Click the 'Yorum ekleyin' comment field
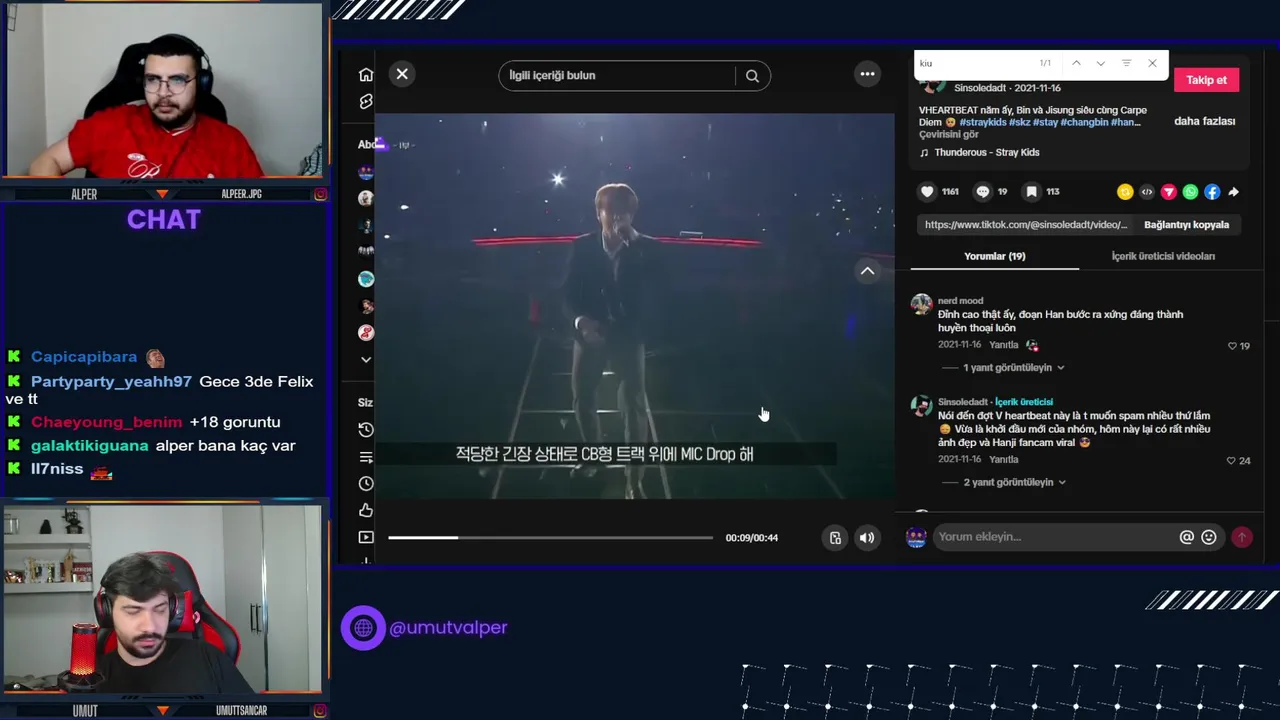This screenshot has height=720, width=1280. click(x=1055, y=537)
